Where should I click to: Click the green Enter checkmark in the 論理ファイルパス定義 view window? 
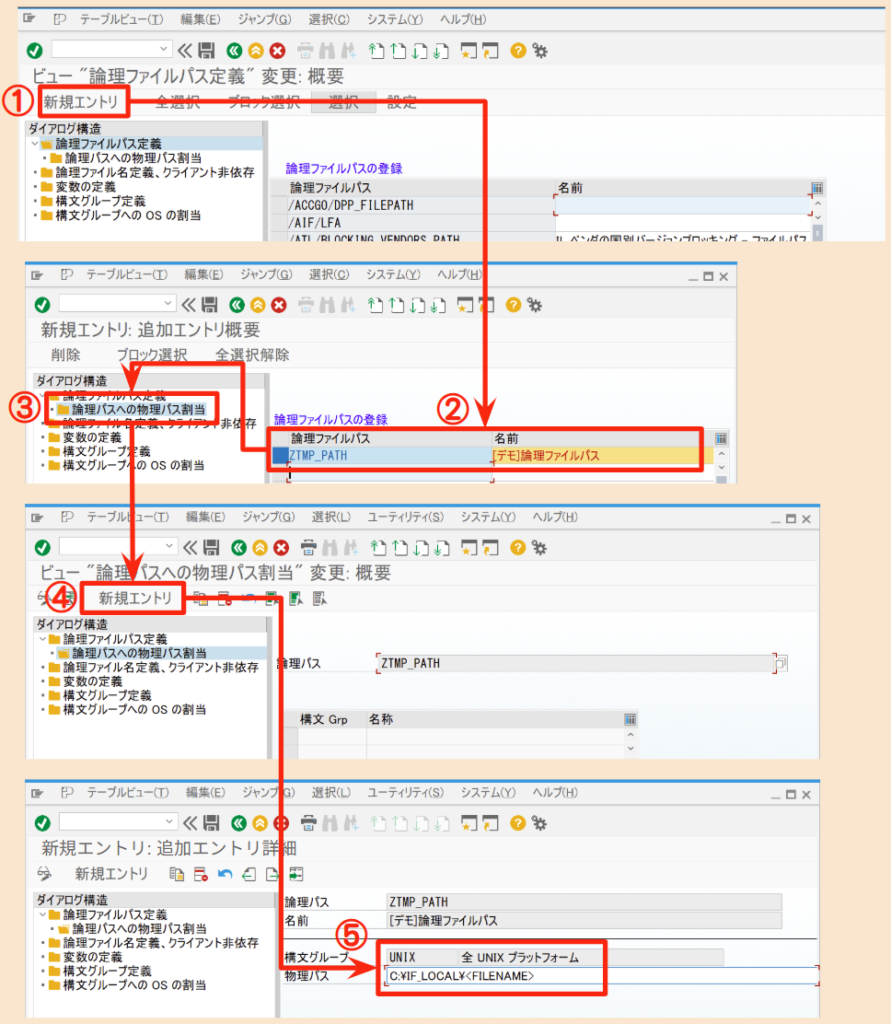click(x=35, y=50)
